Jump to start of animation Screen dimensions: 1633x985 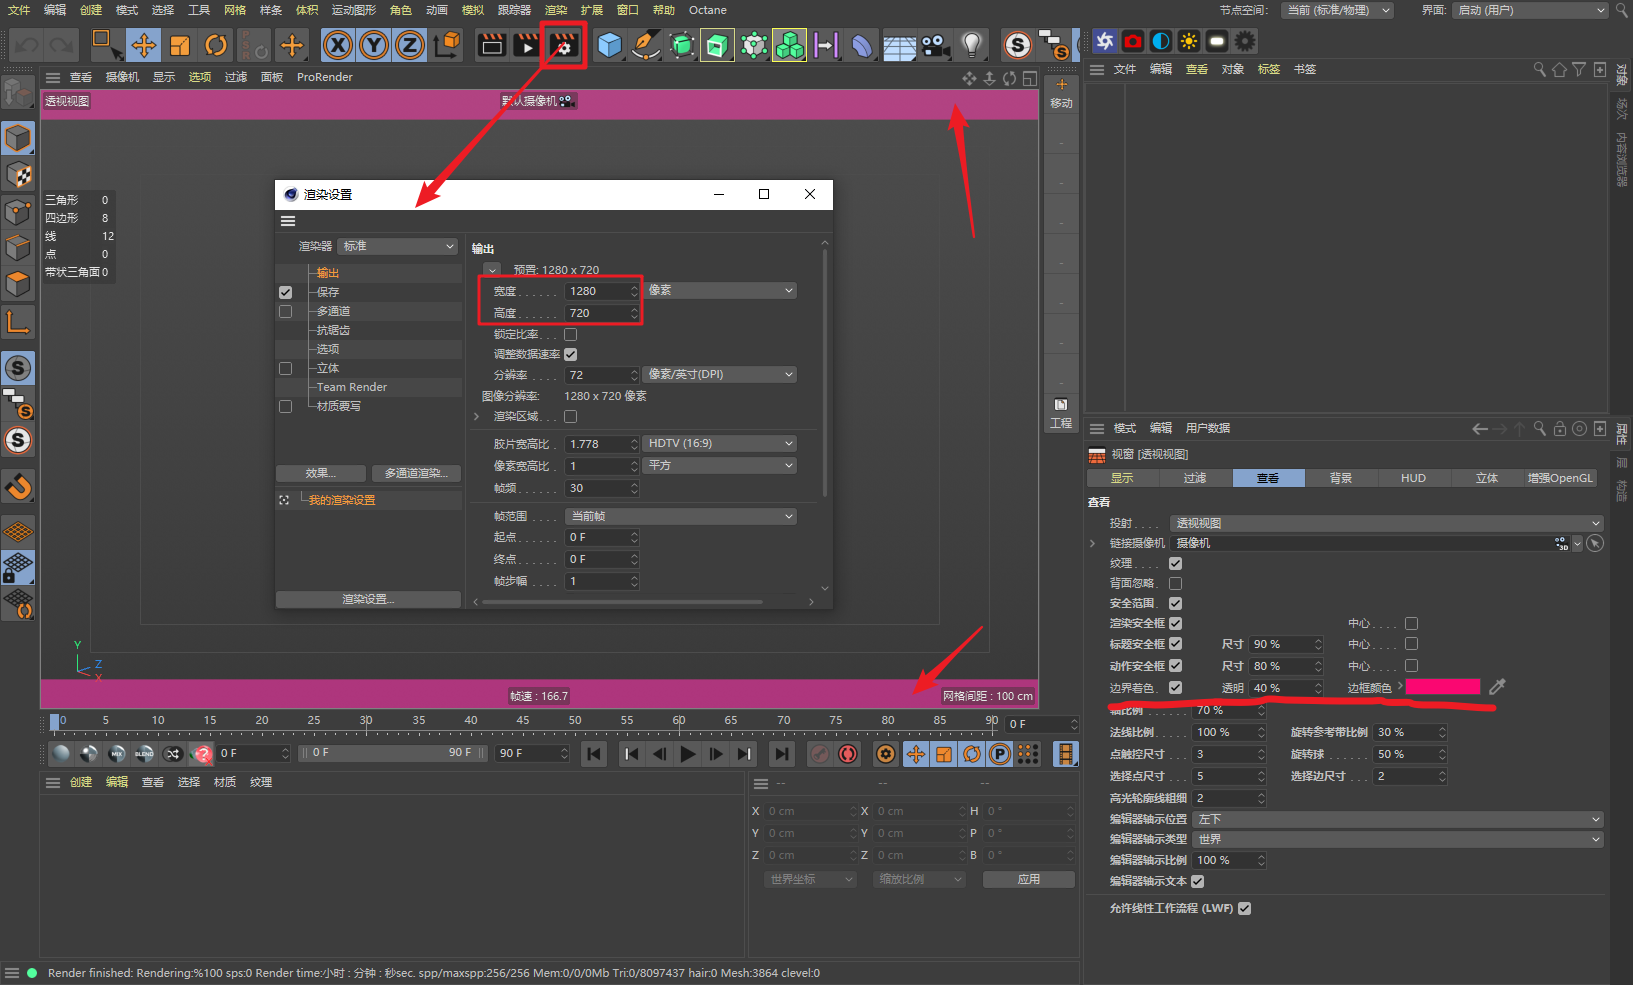pyautogui.click(x=594, y=754)
